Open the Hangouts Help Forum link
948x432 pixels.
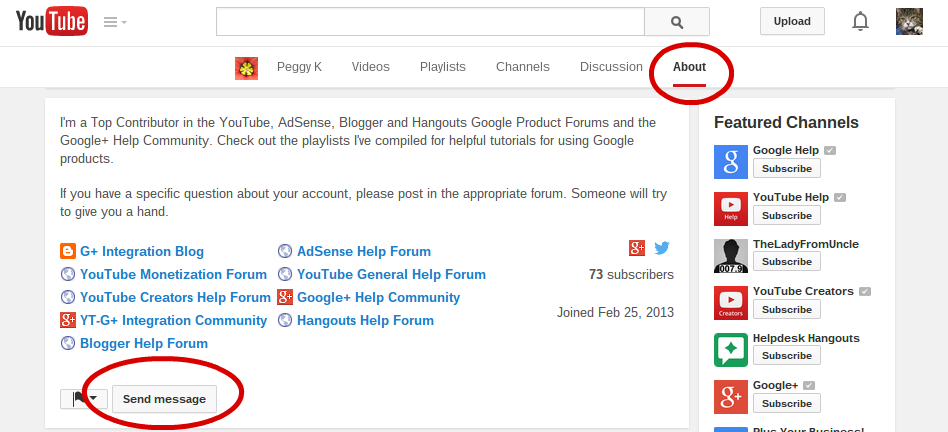[x=365, y=320]
